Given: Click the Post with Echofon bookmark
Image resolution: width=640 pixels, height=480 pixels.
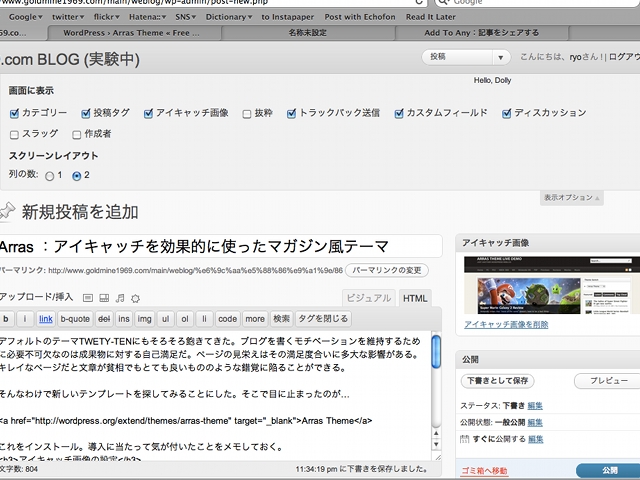Looking at the screenshot, I should click(360, 17).
